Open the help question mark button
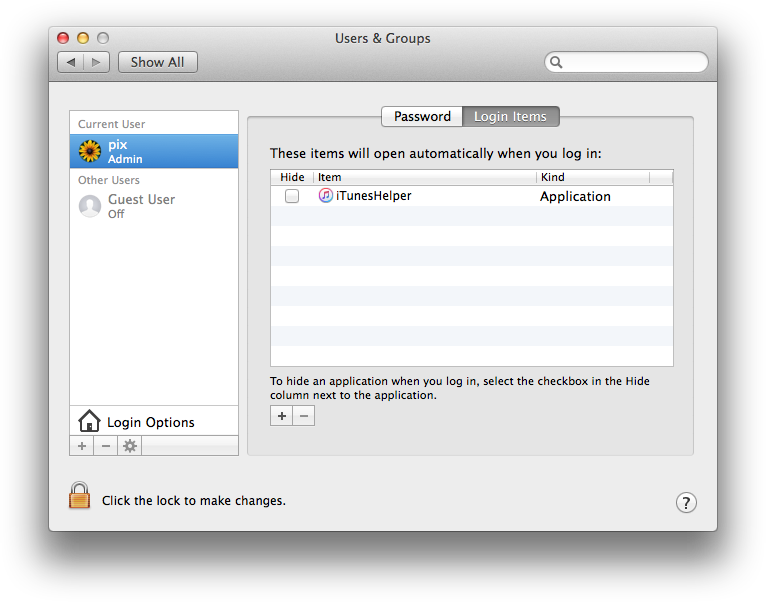This screenshot has height=602, width=766. tap(686, 502)
